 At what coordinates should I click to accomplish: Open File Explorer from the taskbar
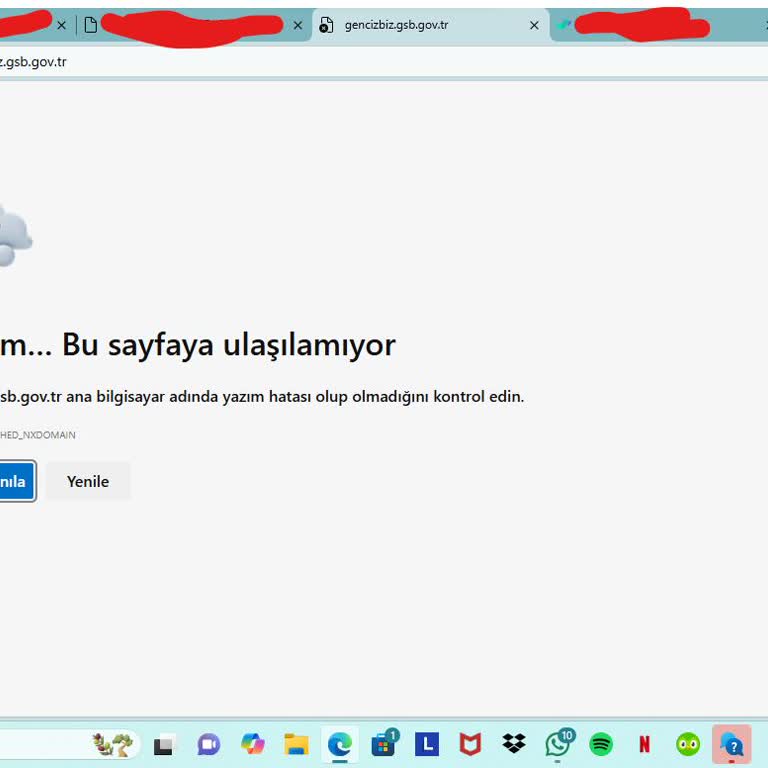point(296,744)
